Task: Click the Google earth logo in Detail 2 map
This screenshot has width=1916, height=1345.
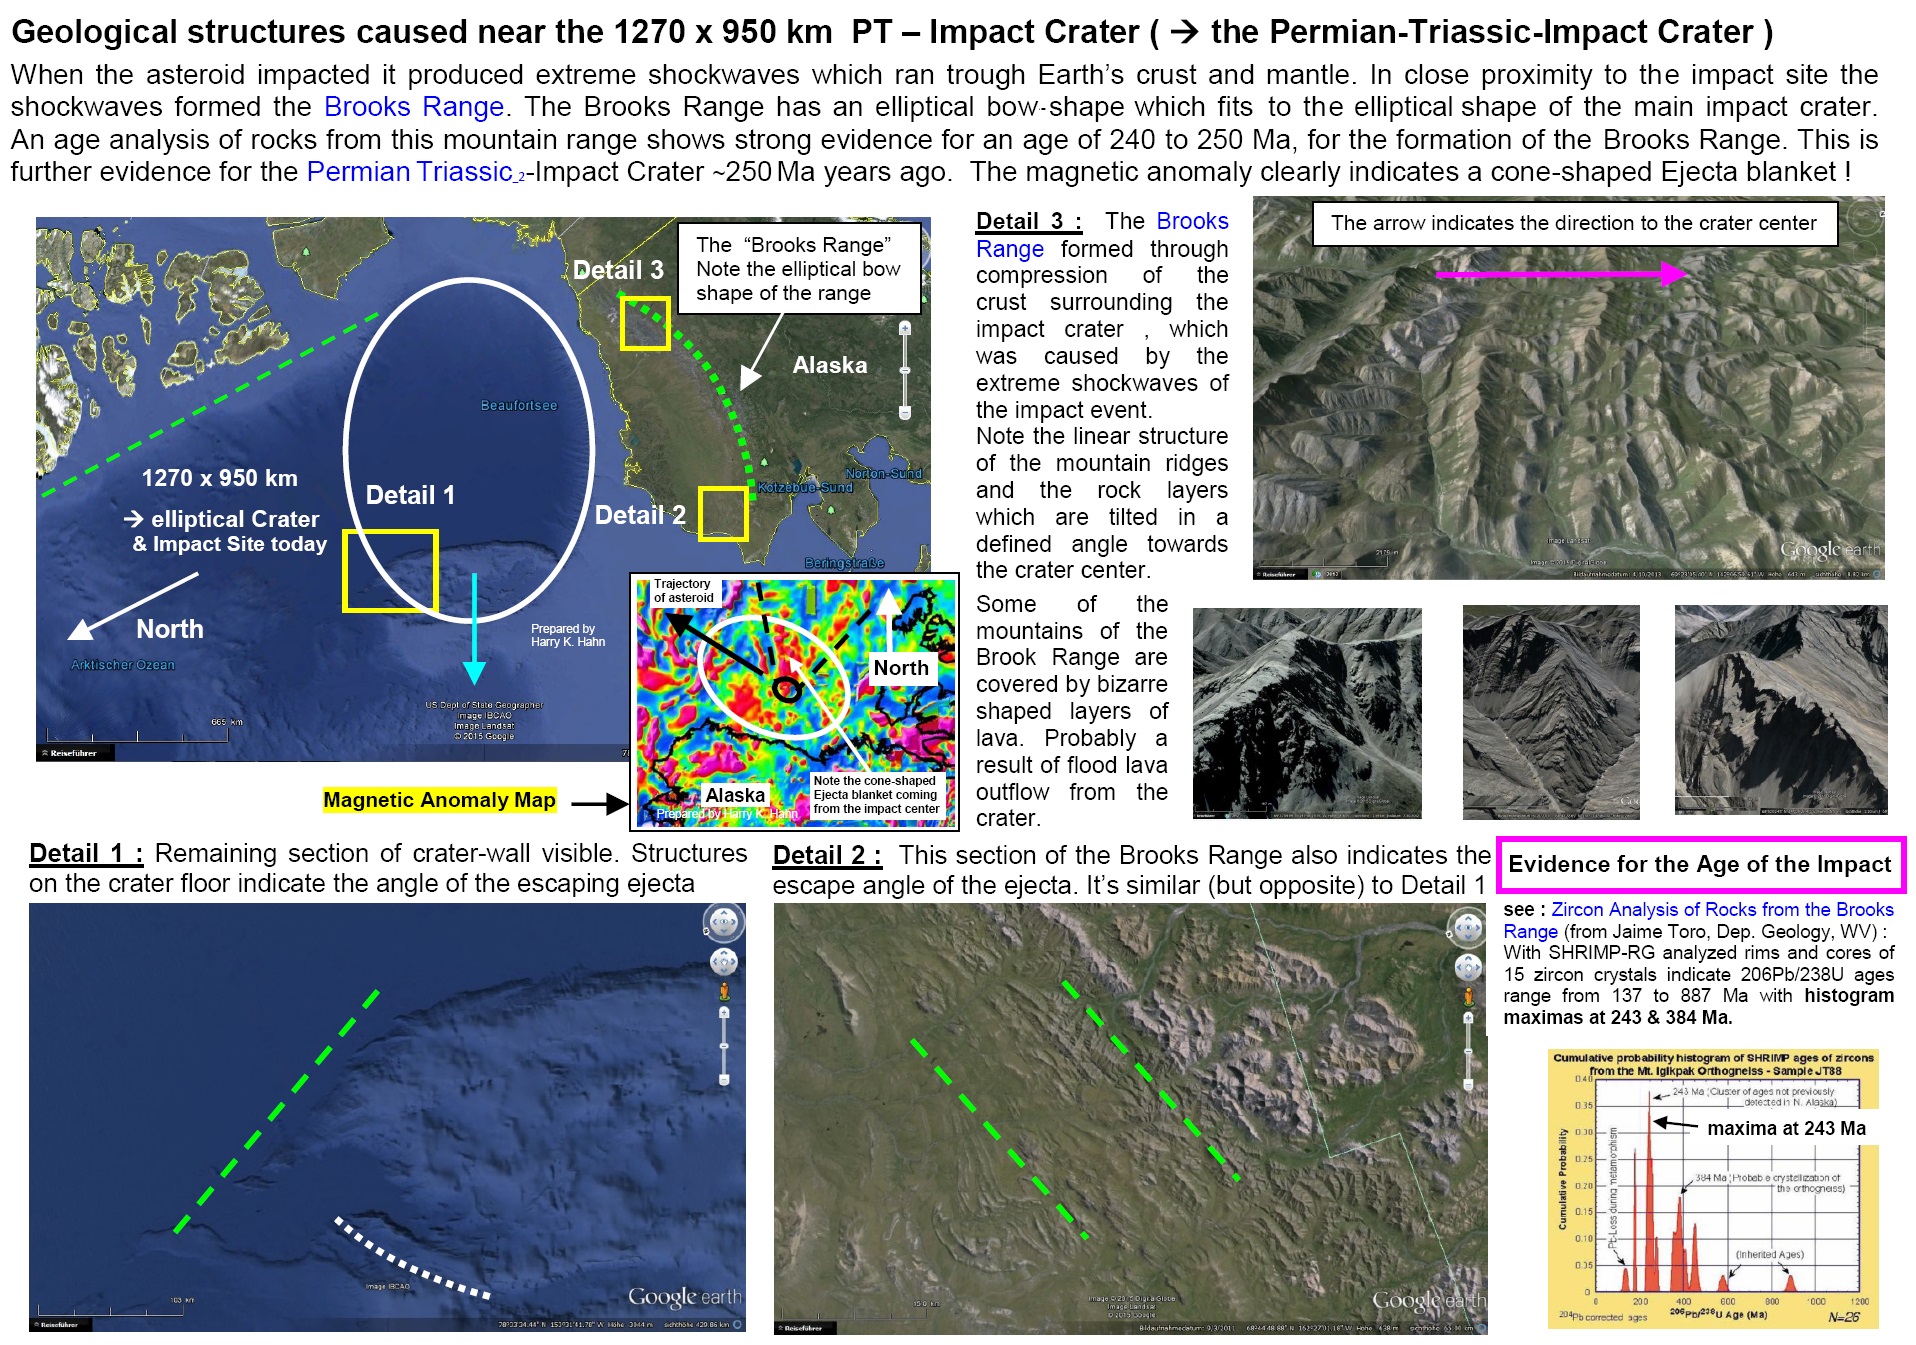Action: [1429, 1301]
